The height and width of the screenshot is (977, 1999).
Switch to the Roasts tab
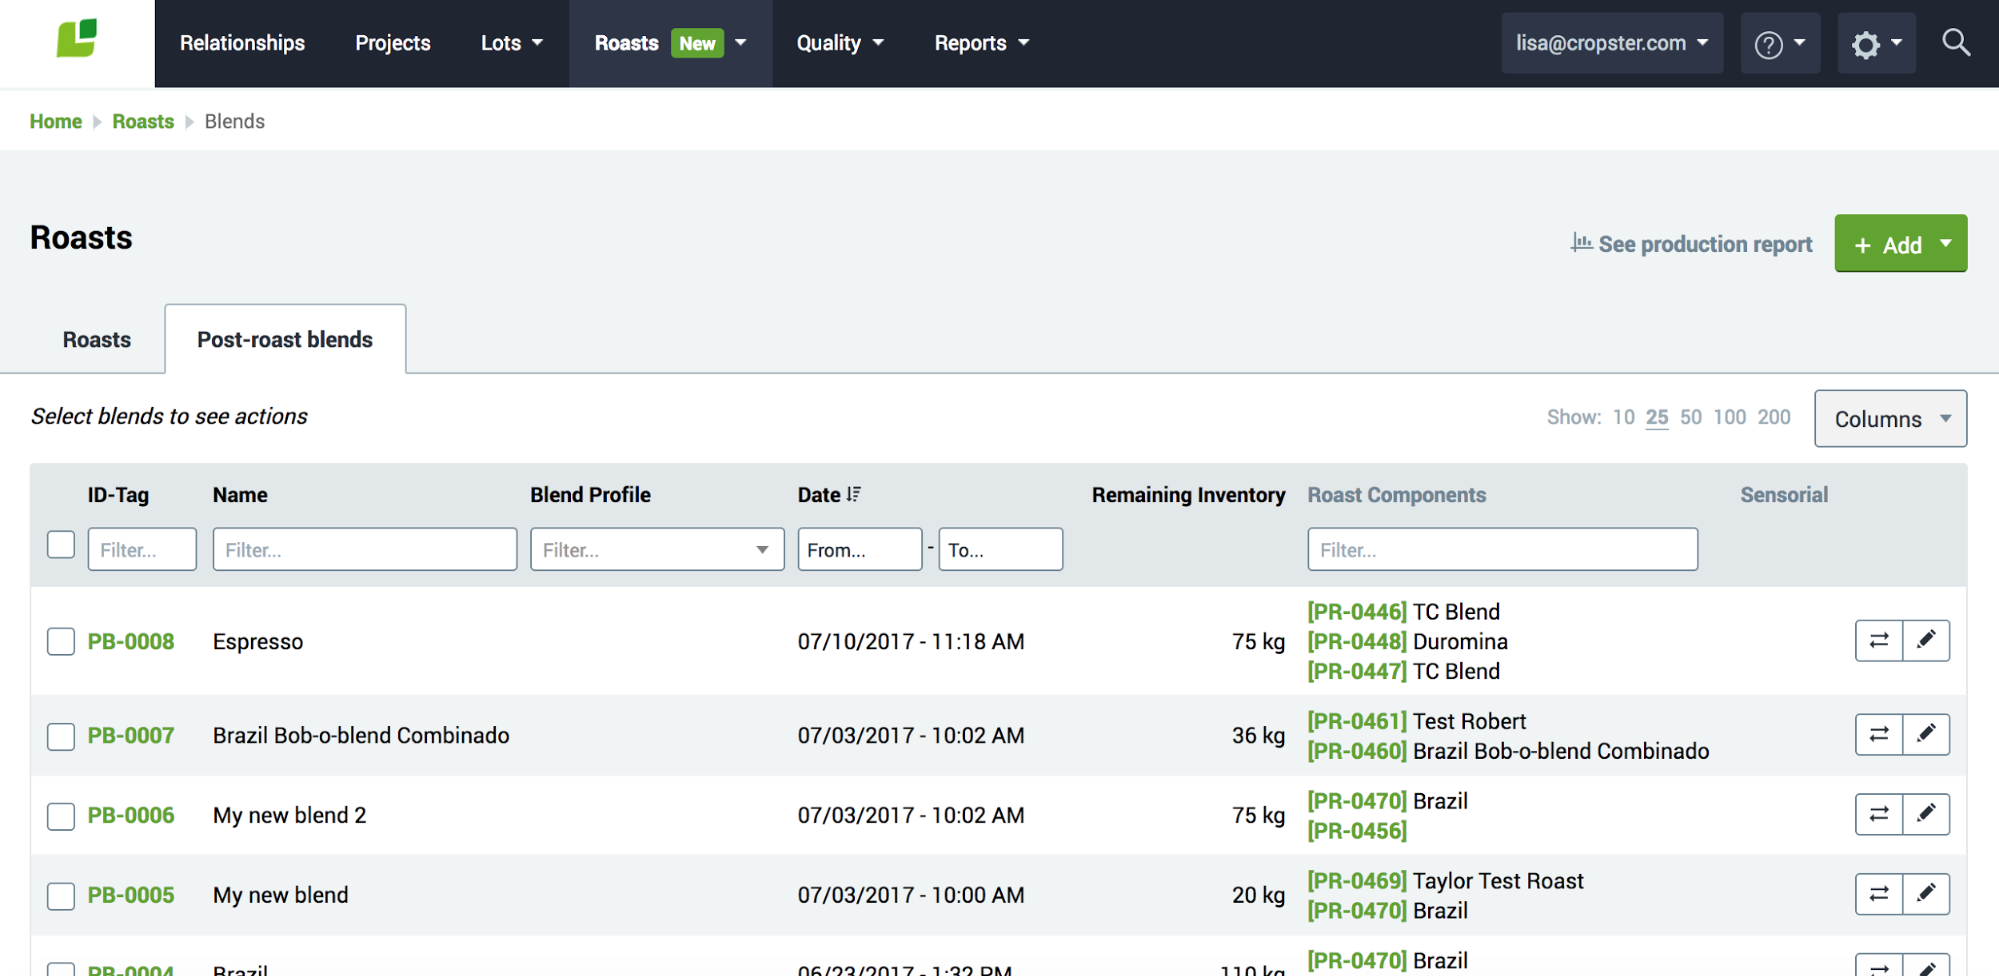coord(97,340)
